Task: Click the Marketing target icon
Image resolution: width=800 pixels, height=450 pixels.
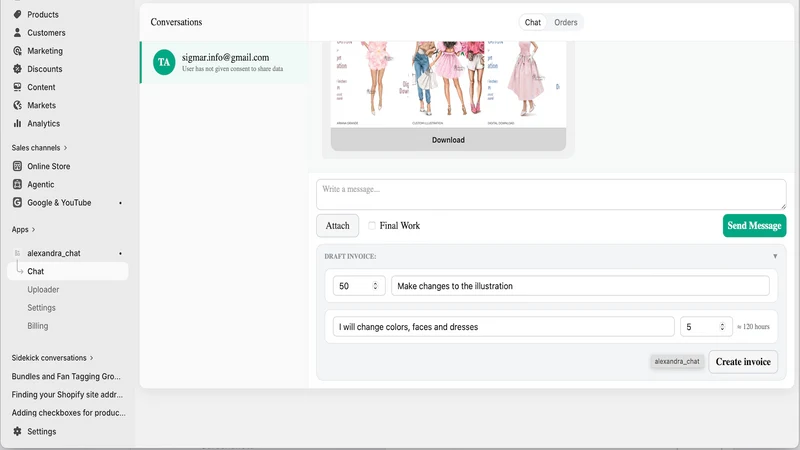Action: [x=17, y=51]
